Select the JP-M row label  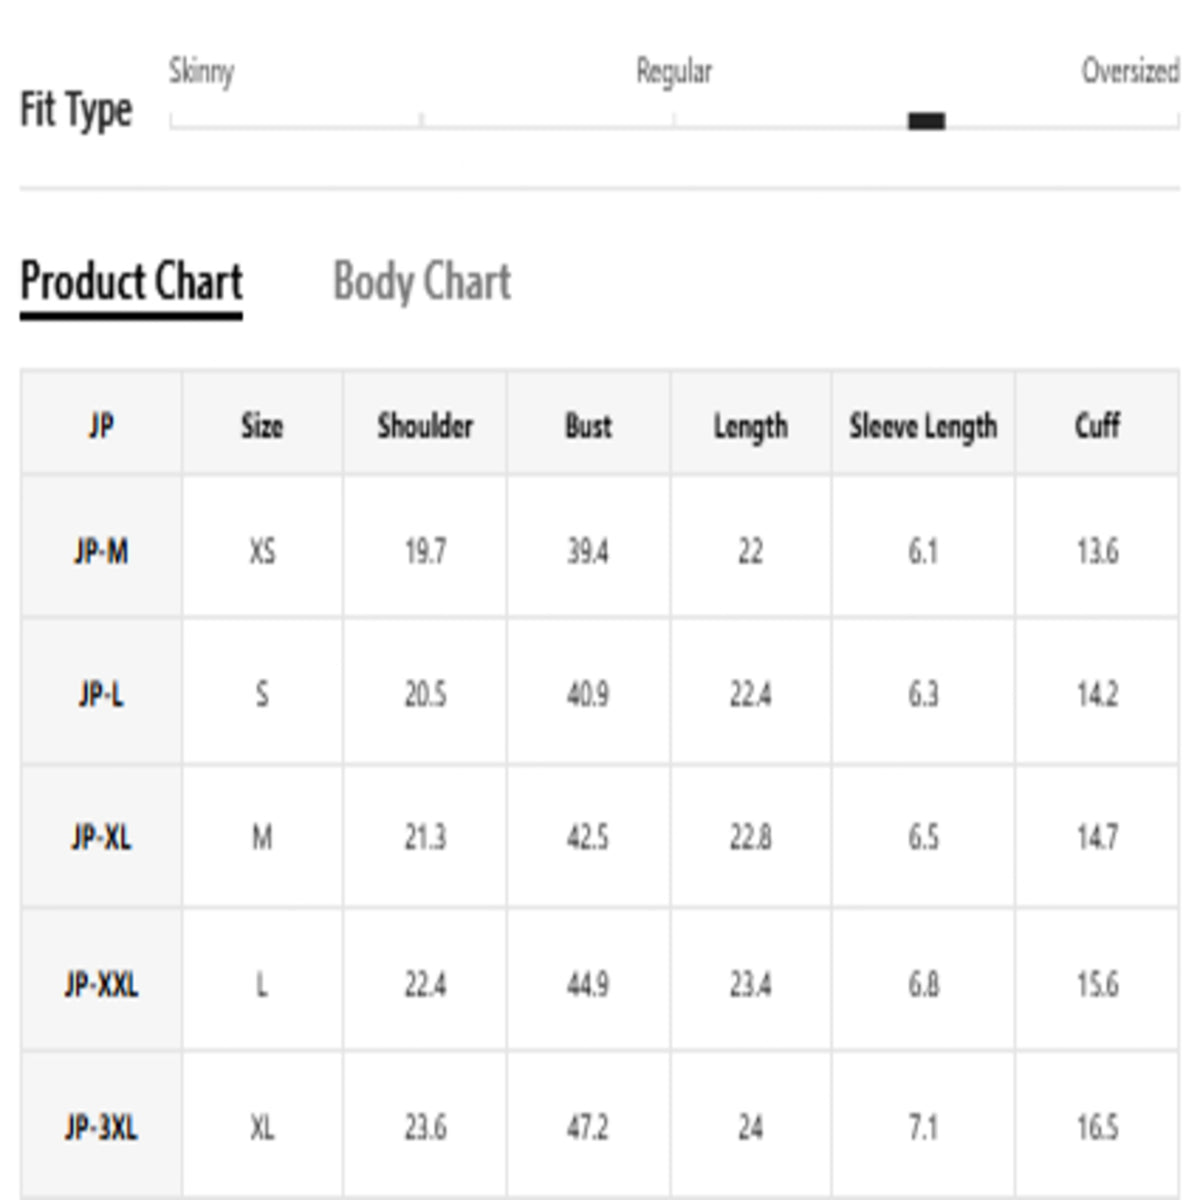(101, 551)
